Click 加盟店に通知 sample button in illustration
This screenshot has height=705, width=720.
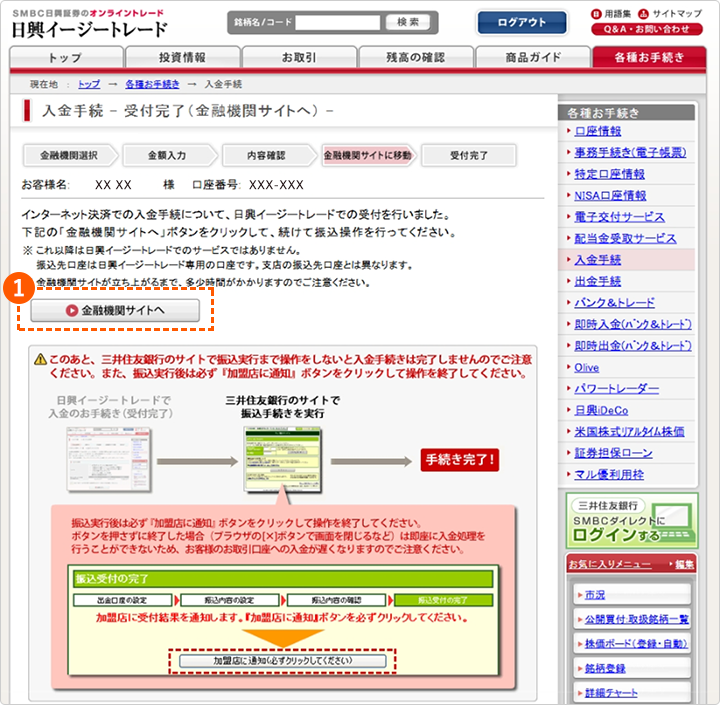(283, 661)
